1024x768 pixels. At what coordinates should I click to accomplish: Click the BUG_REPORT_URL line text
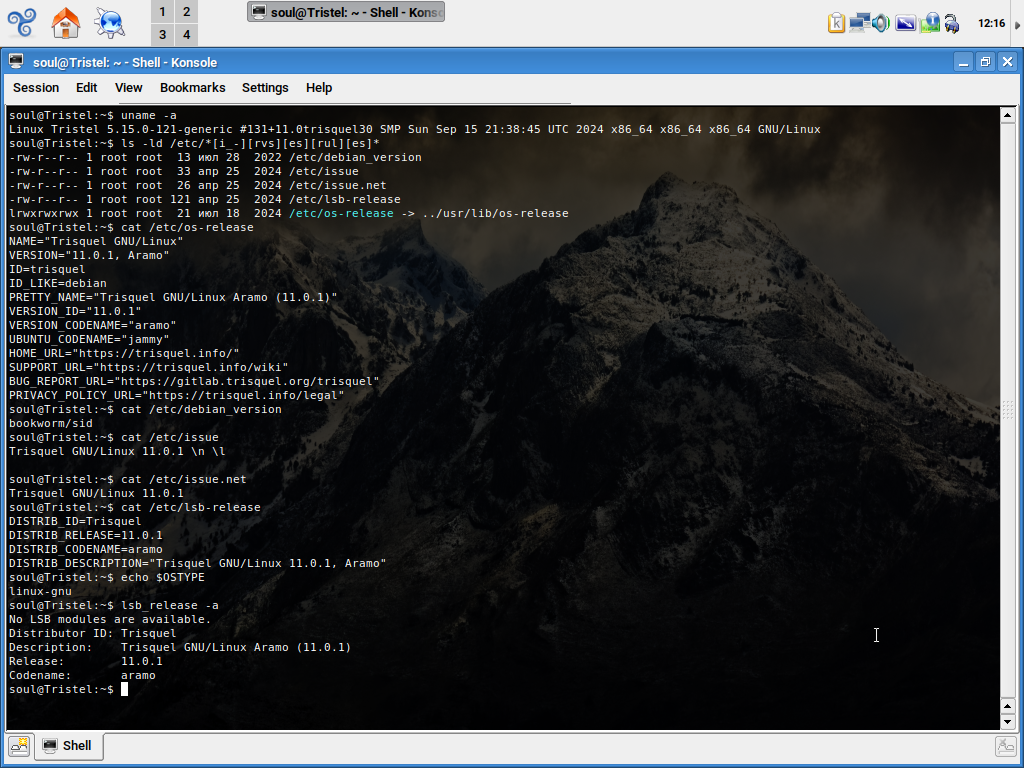click(x=194, y=381)
